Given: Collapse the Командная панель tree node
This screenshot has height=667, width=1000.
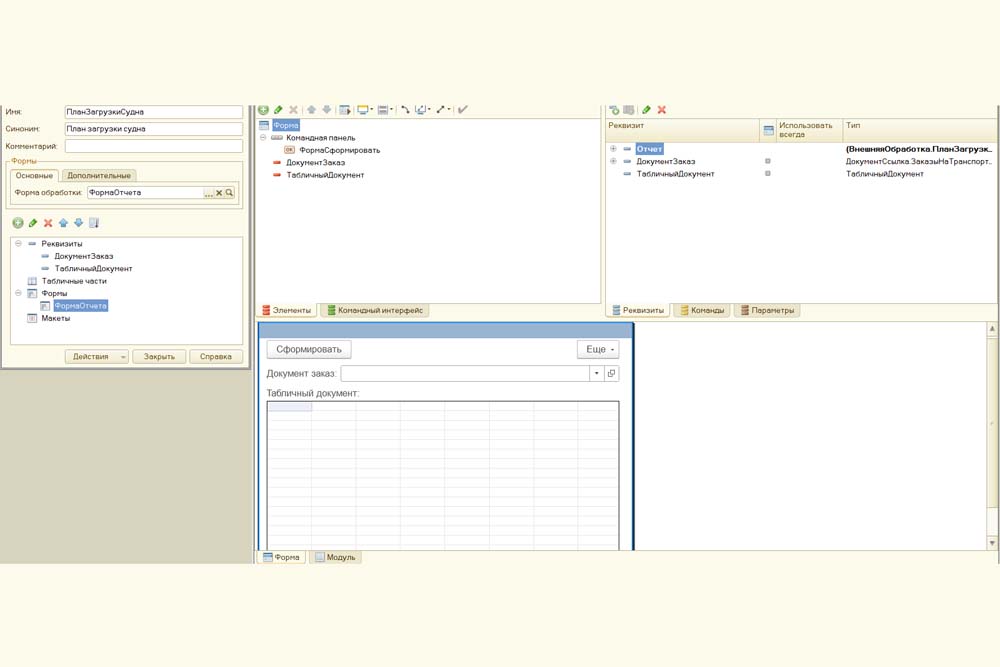Looking at the screenshot, I should [264, 138].
